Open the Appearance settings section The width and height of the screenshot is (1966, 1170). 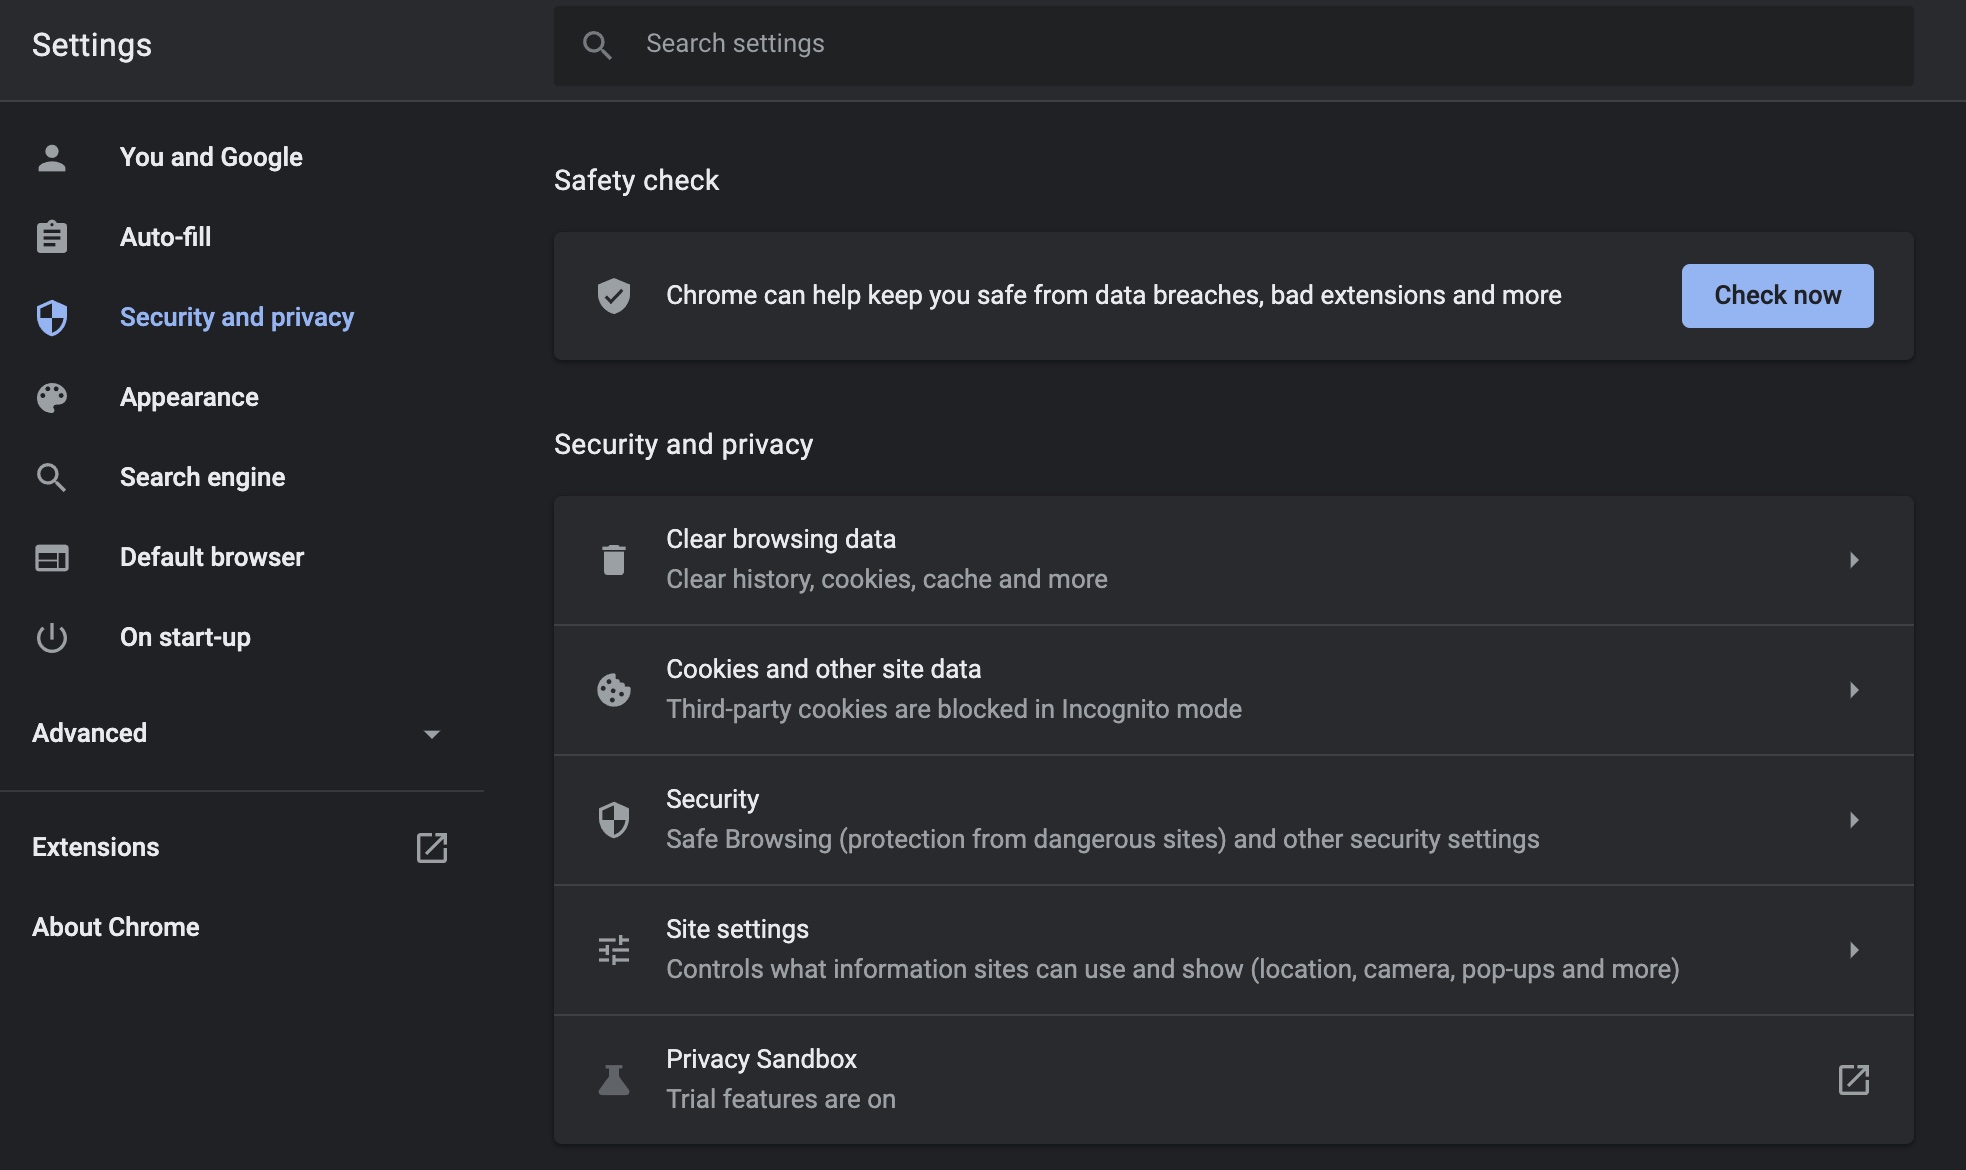(189, 397)
